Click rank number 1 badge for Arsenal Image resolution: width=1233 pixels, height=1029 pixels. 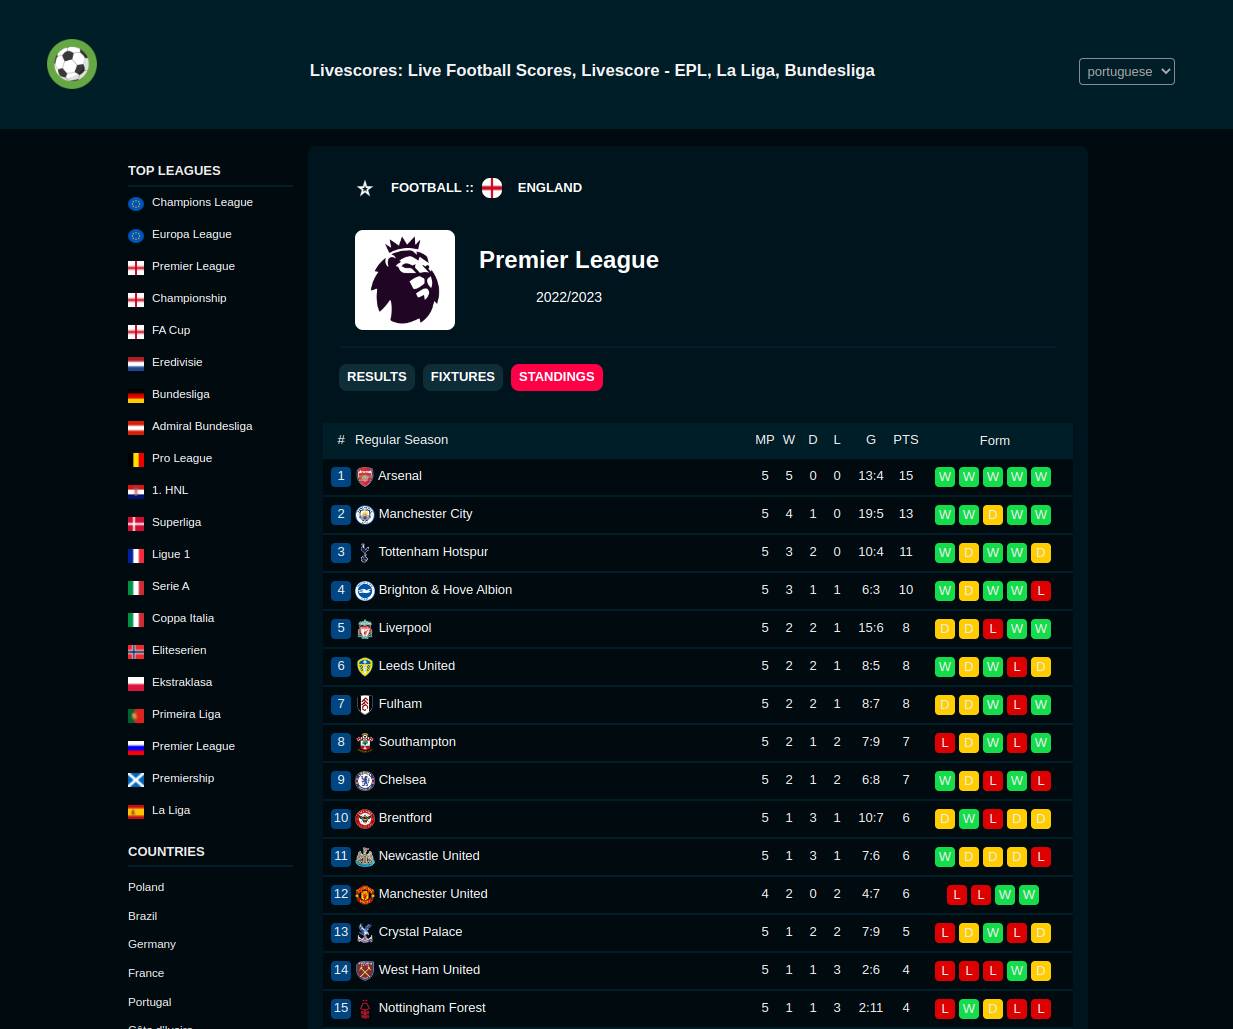[341, 476]
